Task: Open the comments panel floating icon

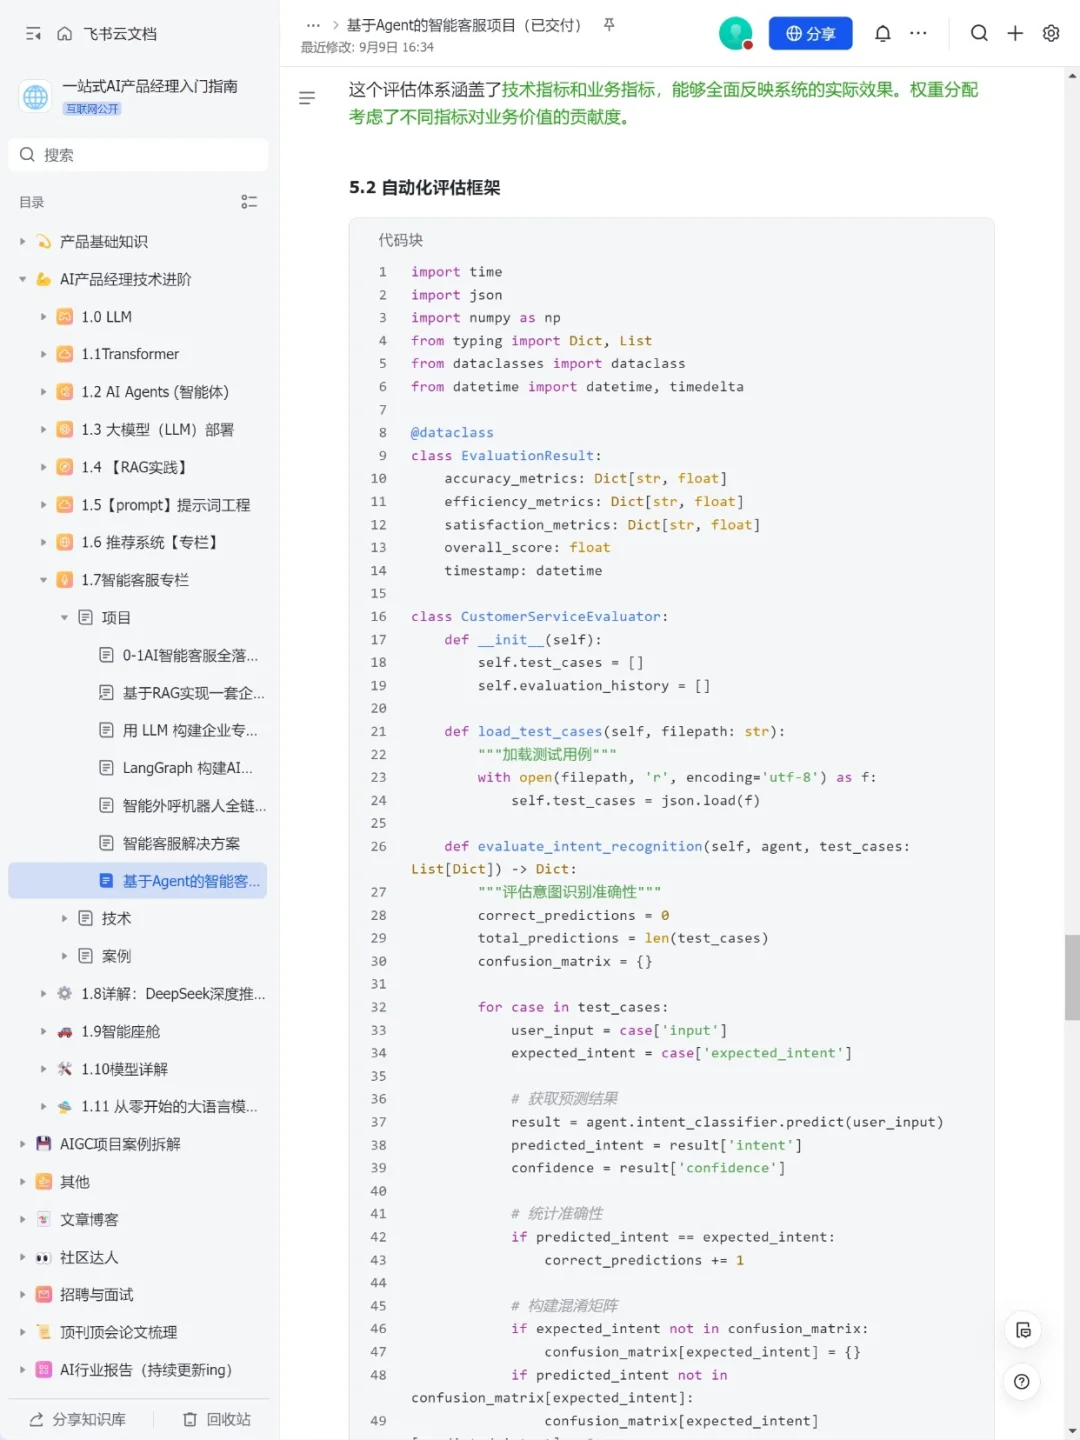Action: click(x=1022, y=1330)
